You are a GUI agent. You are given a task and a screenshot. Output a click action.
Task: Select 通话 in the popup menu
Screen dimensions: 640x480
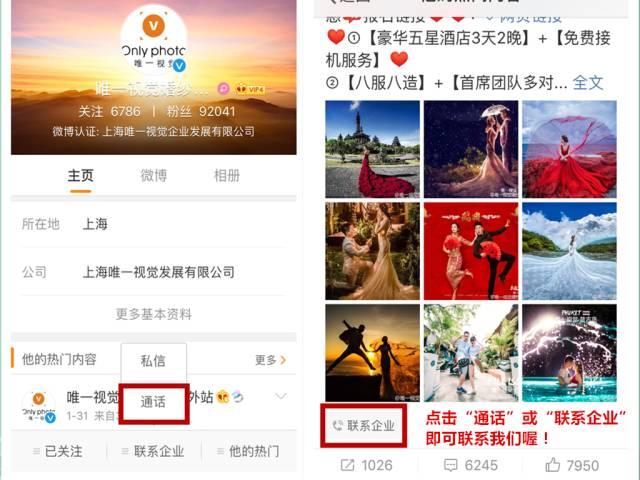[153, 402]
